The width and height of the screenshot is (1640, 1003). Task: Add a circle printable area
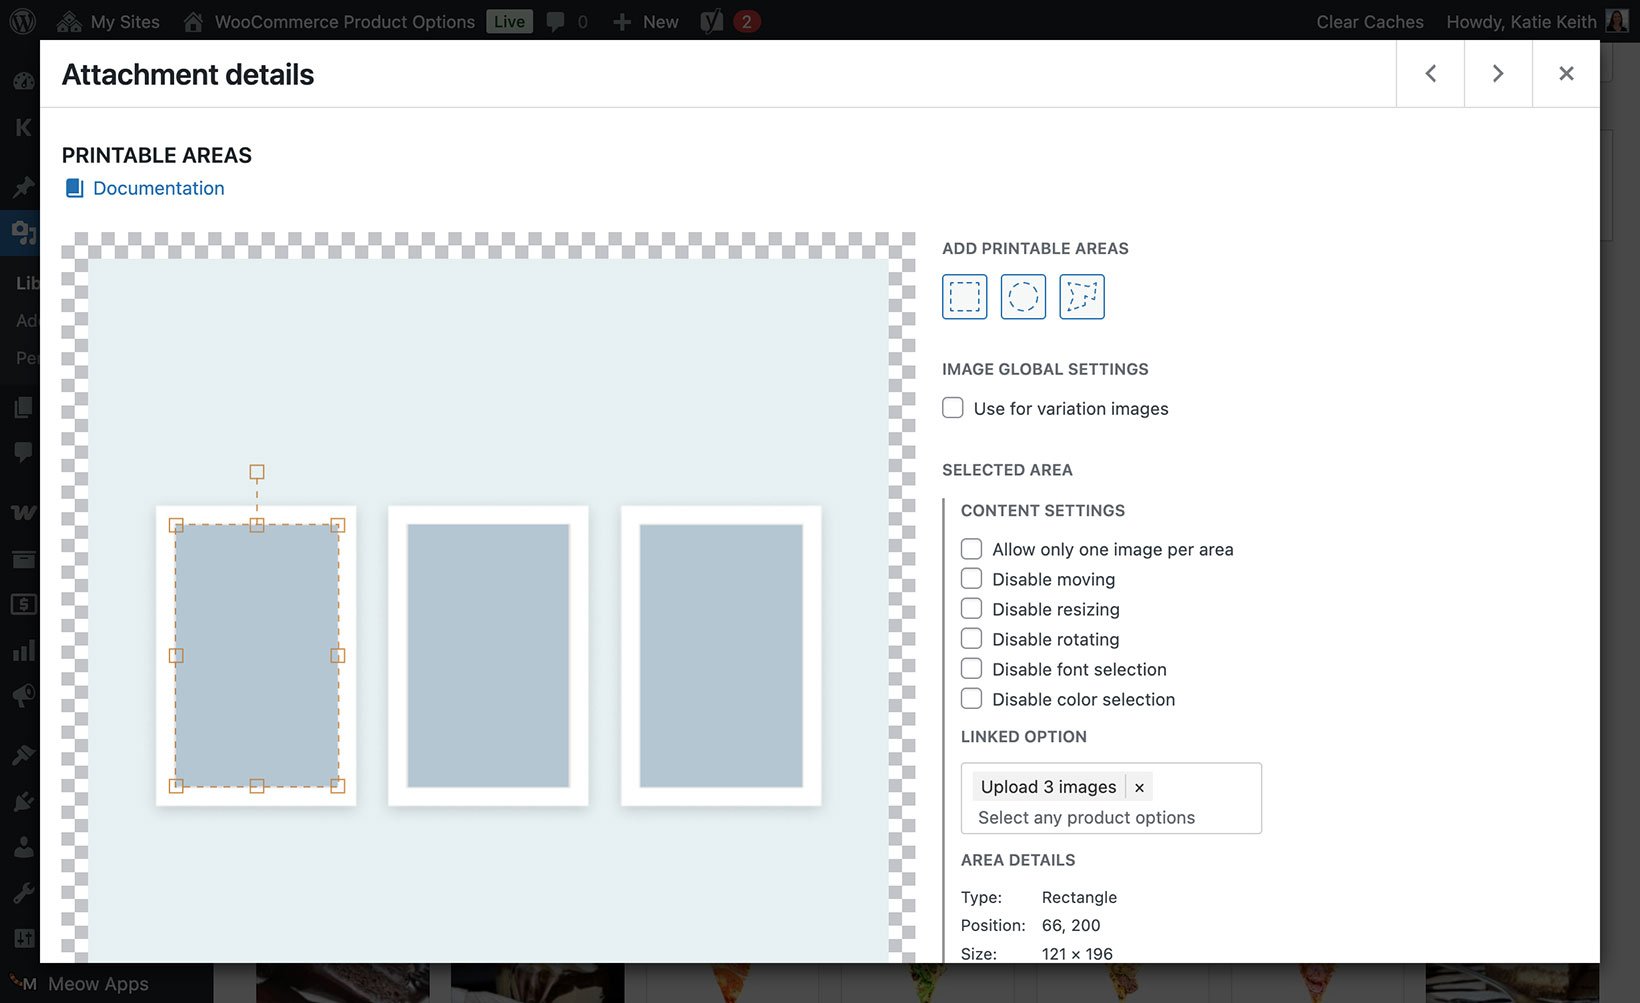point(1022,296)
